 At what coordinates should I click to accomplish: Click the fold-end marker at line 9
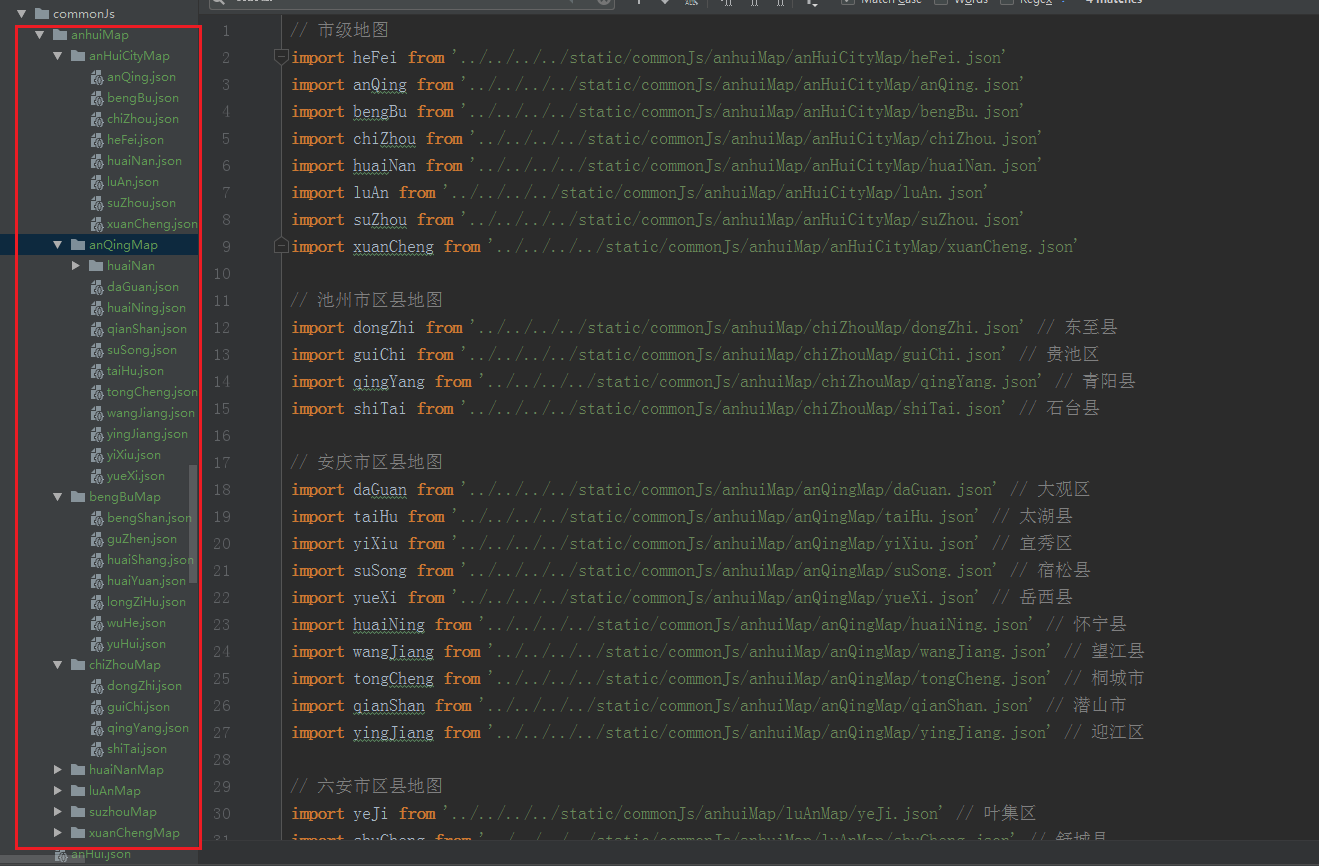[281, 246]
